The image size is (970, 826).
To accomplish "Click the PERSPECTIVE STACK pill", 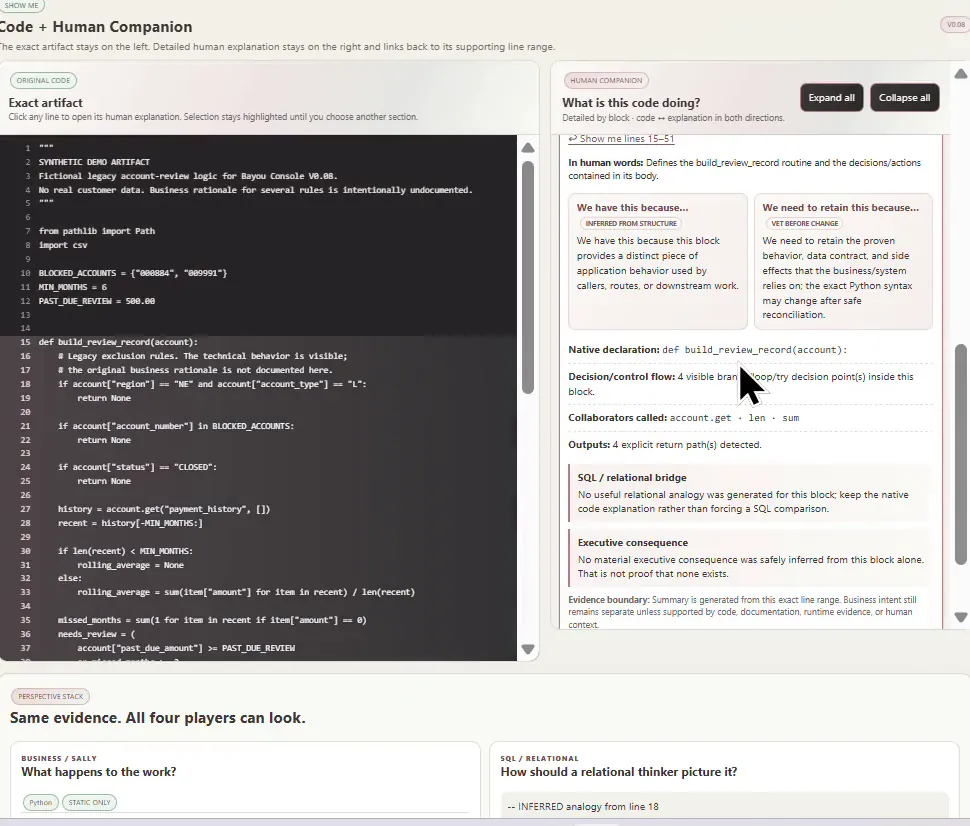I will (50, 697).
